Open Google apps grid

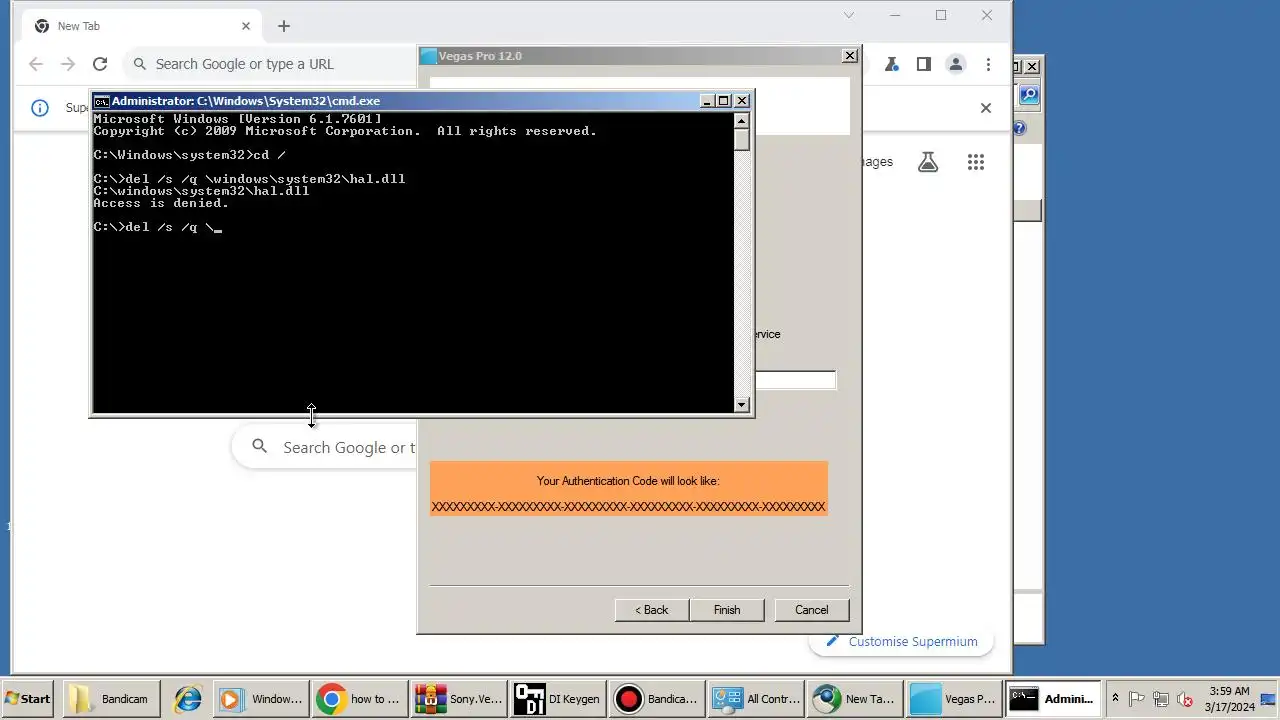pyautogui.click(x=976, y=162)
